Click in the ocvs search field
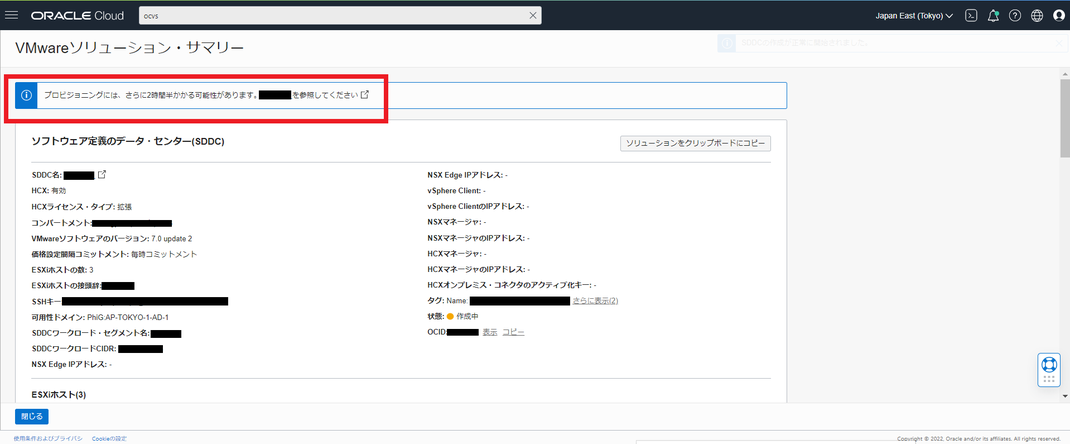 pyautogui.click(x=333, y=16)
